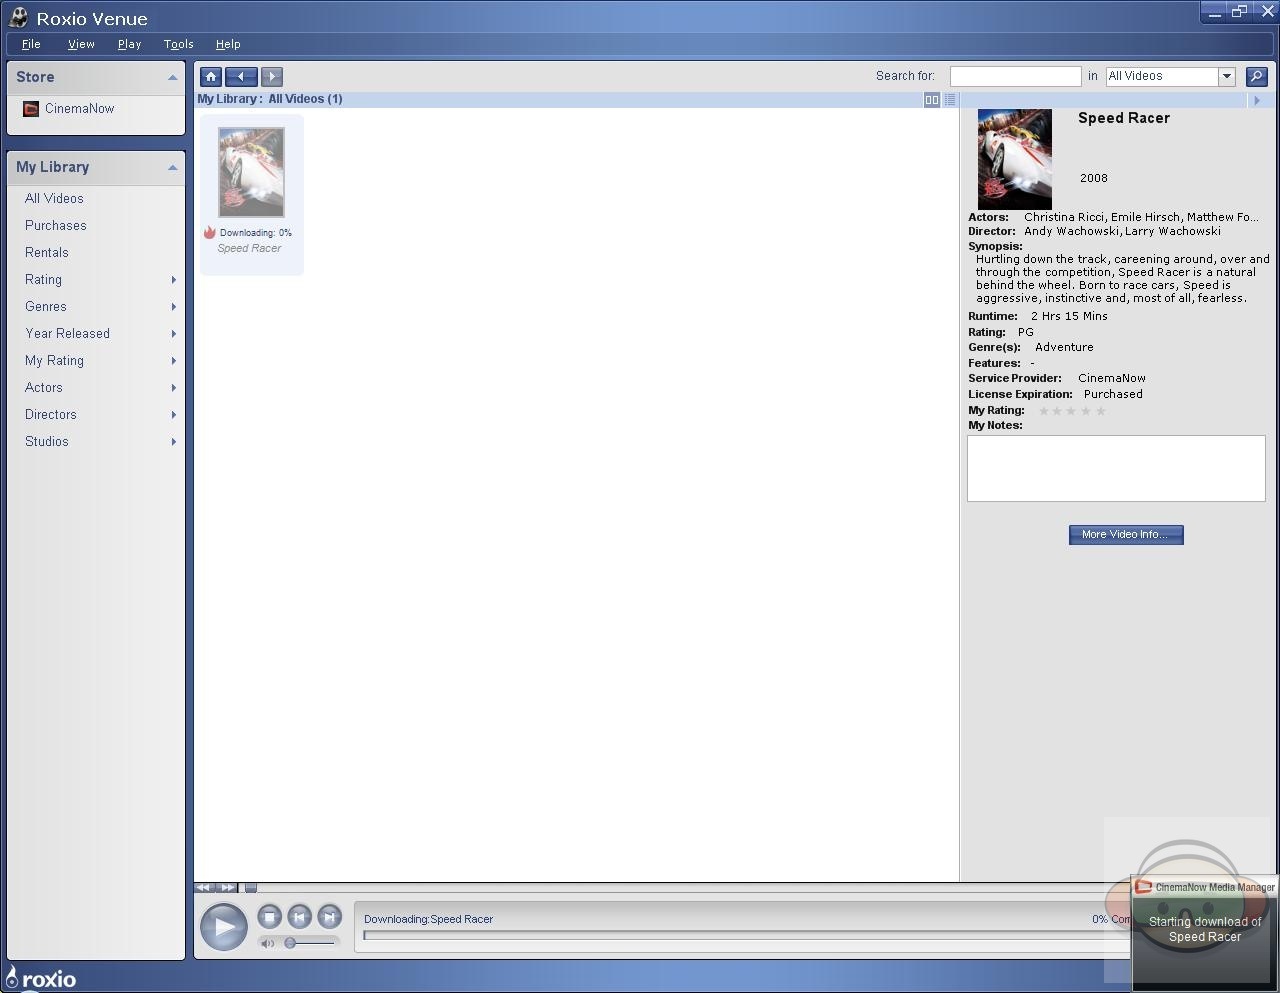The height and width of the screenshot is (993, 1280).
Task: Skip to the next track
Action: (x=329, y=917)
